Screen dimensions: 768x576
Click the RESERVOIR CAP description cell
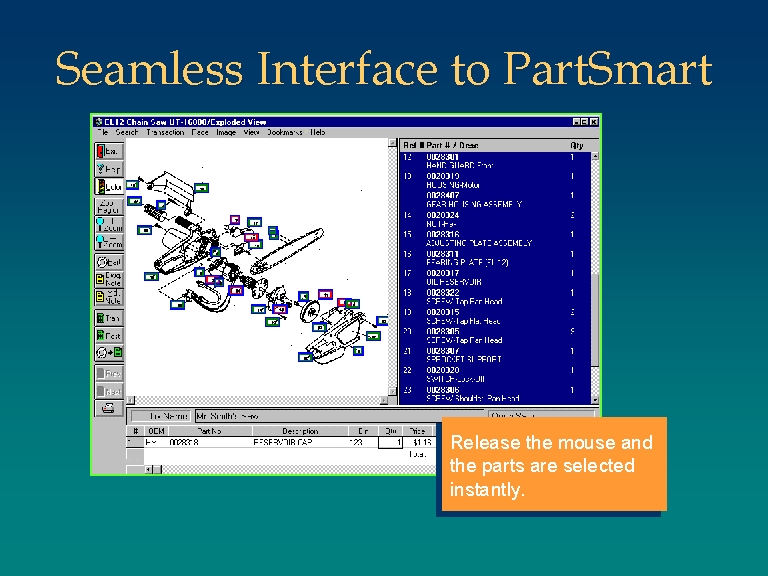[300, 442]
